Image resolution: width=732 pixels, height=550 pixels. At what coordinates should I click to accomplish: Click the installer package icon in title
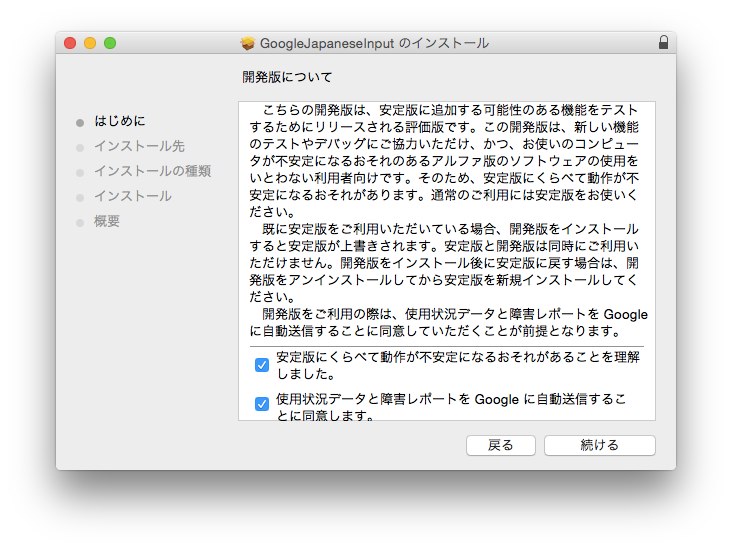coord(247,43)
